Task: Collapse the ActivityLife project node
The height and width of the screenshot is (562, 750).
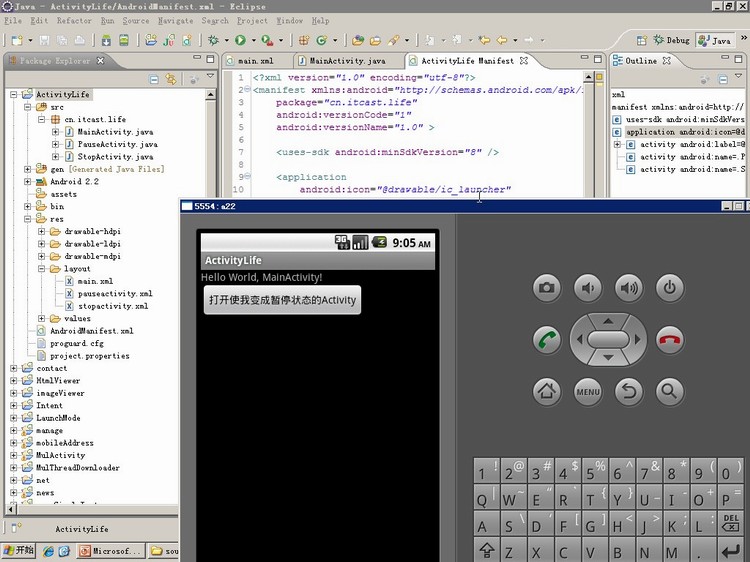Action: (14, 95)
